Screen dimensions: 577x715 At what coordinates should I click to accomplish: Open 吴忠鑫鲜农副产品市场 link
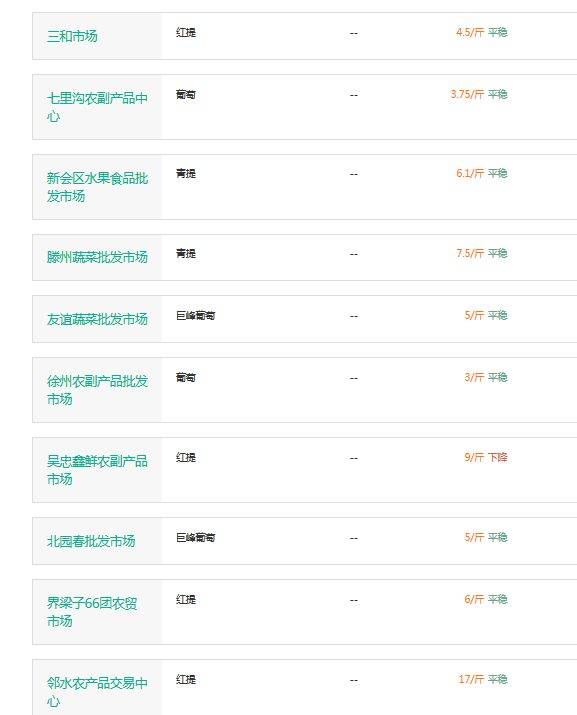[x=97, y=470]
